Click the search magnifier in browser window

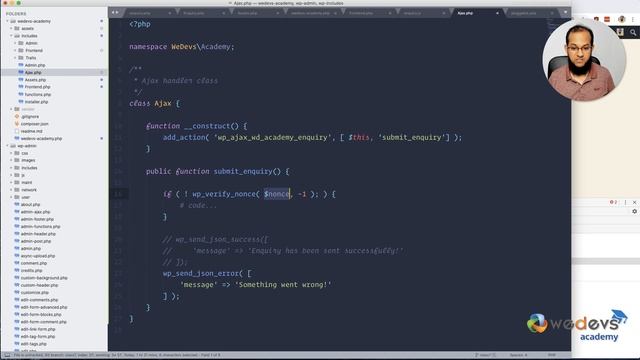point(633,32)
